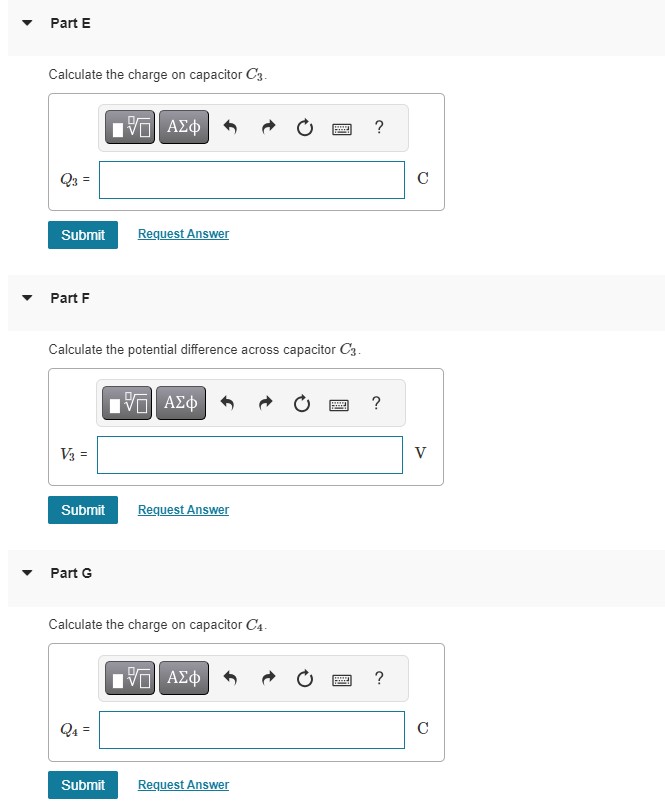Image resolution: width=665 pixels, height=803 pixels.
Task: Open Greek symbols palette in Part E
Action: (184, 127)
